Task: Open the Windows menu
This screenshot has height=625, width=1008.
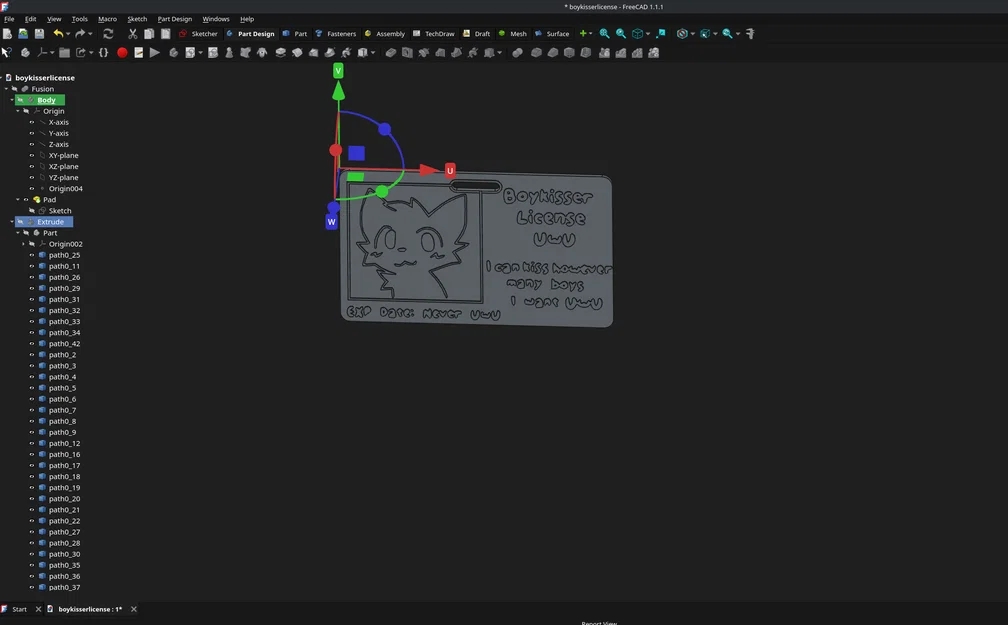Action: pyautogui.click(x=216, y=19)
